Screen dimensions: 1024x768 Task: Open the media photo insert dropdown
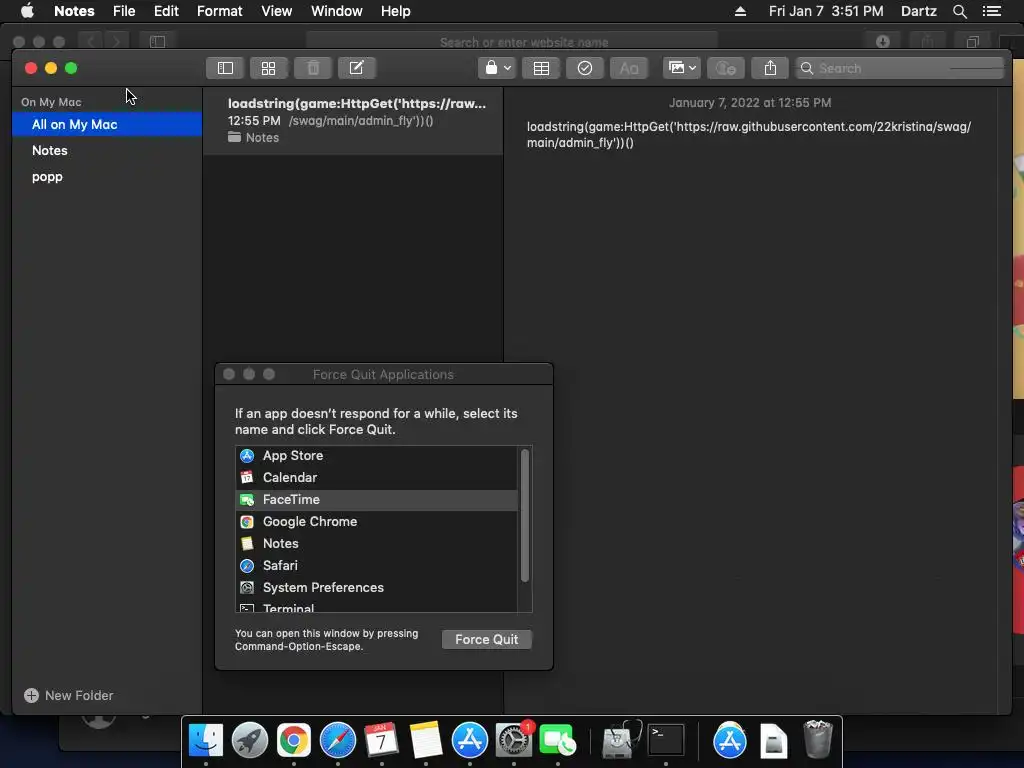pos(682,68)
